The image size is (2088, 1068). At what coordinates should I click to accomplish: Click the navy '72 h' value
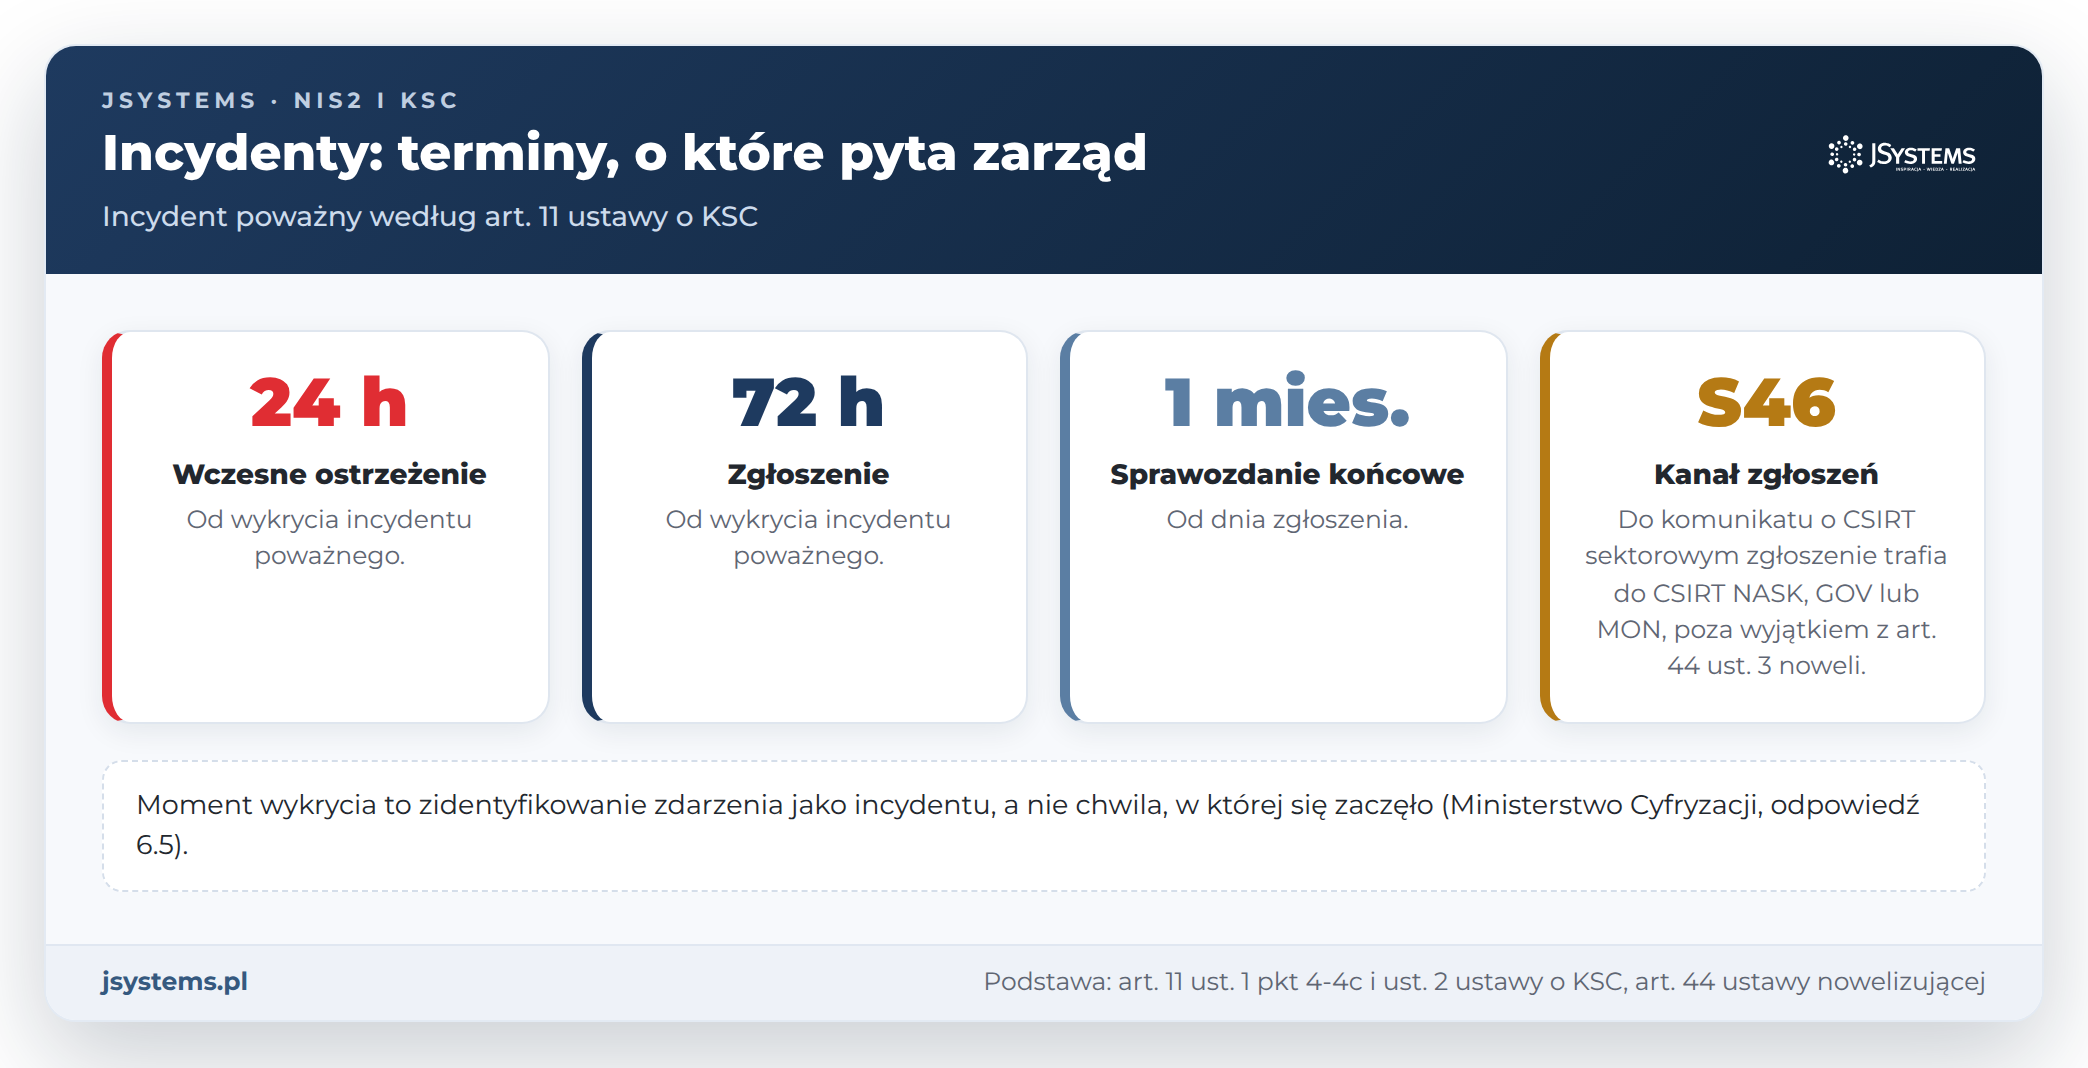(808, 402)
